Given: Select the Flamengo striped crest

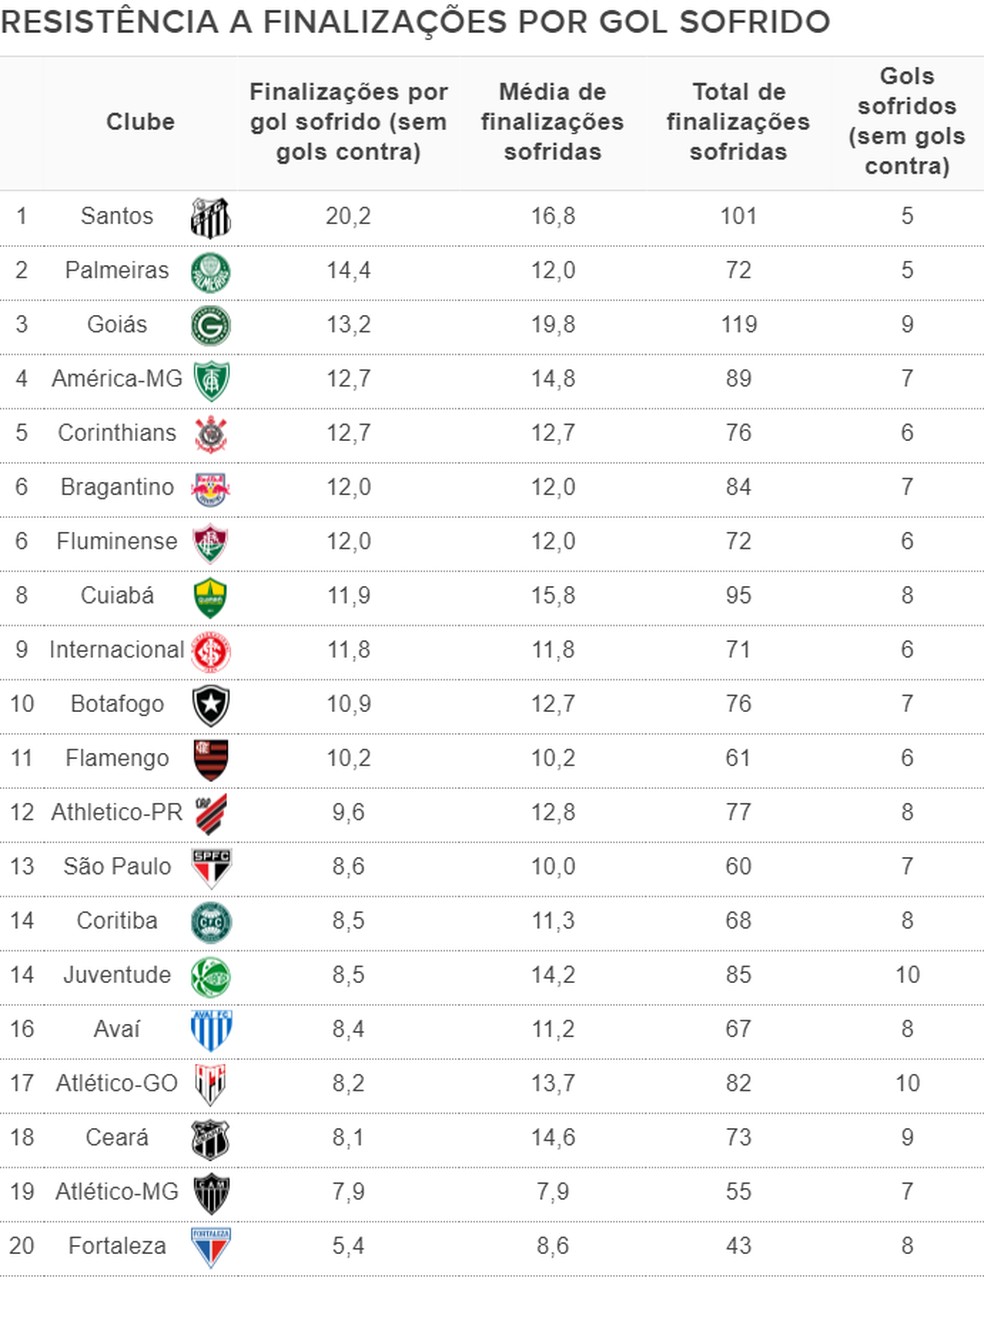Looking at the screenshot, I should [211, 759].
